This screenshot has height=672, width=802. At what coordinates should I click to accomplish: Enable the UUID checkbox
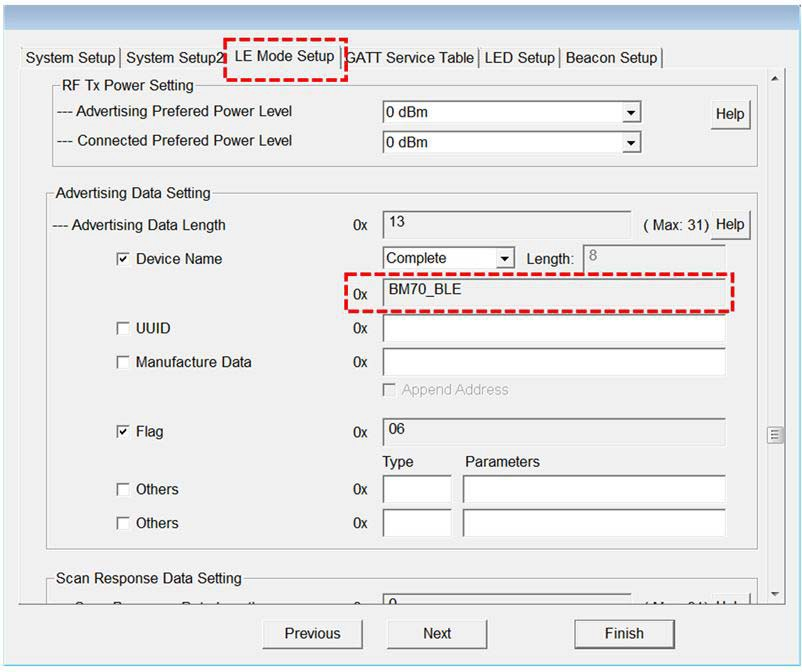pos(123,329)
